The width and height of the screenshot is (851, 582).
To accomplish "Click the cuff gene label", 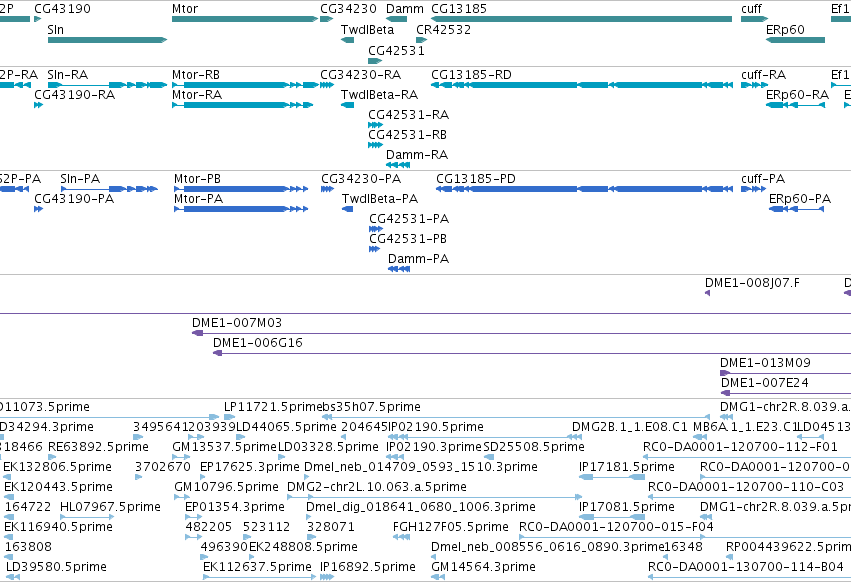I will tap(752, 9).
